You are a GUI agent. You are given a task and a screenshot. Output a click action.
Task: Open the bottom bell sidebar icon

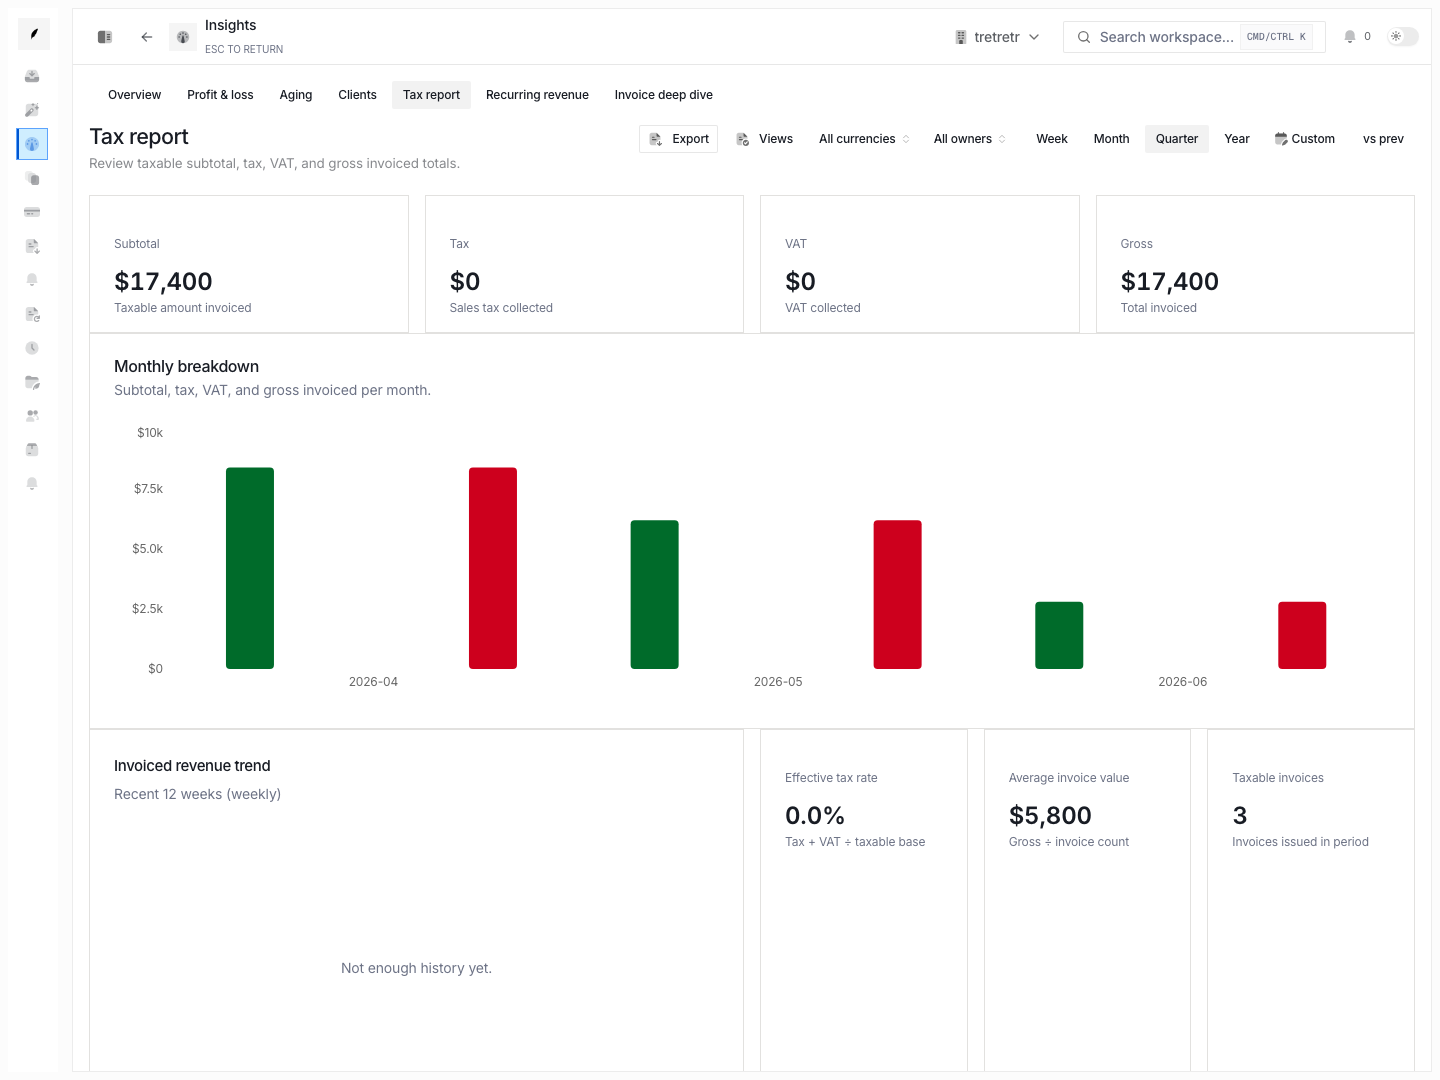[x=32, y=483]
